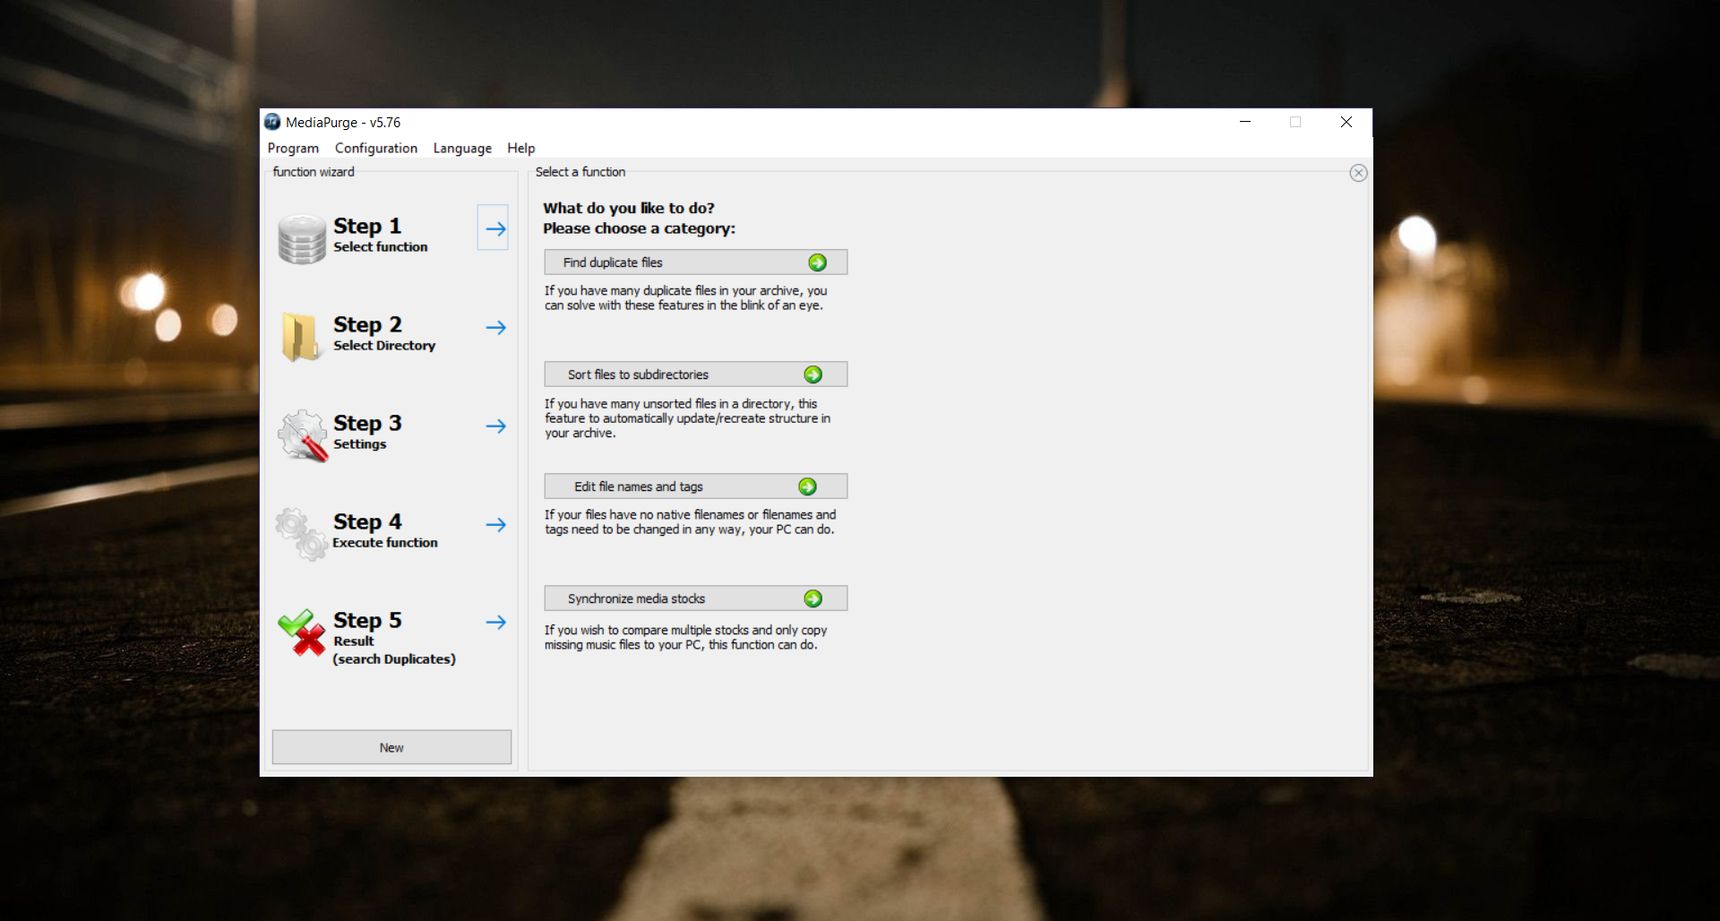The width and height of the screenshot is (1720, 921).
Task: Click the New button
Action: coord(392,747)
